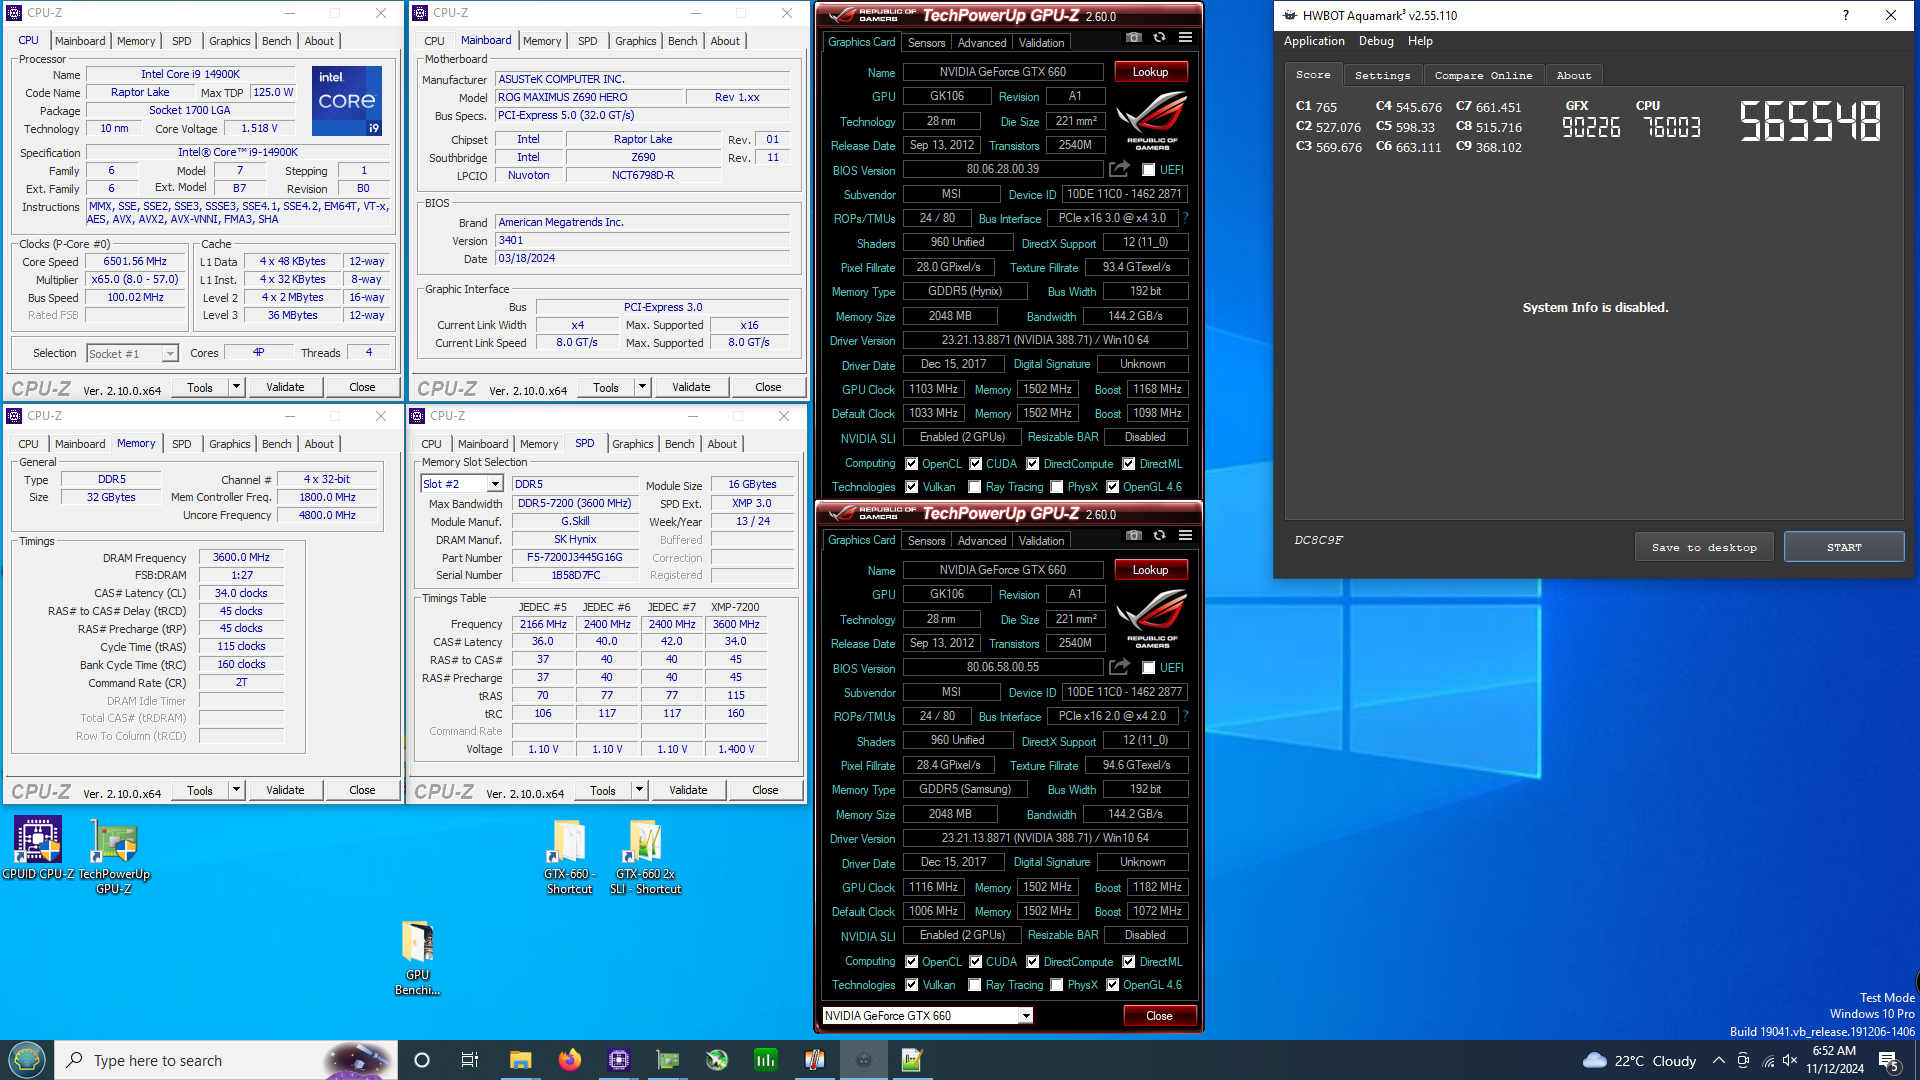Switch to Sensors tab in top GPU-Z
Screen dimensions: 1920x1080
[x=926, y=43]
